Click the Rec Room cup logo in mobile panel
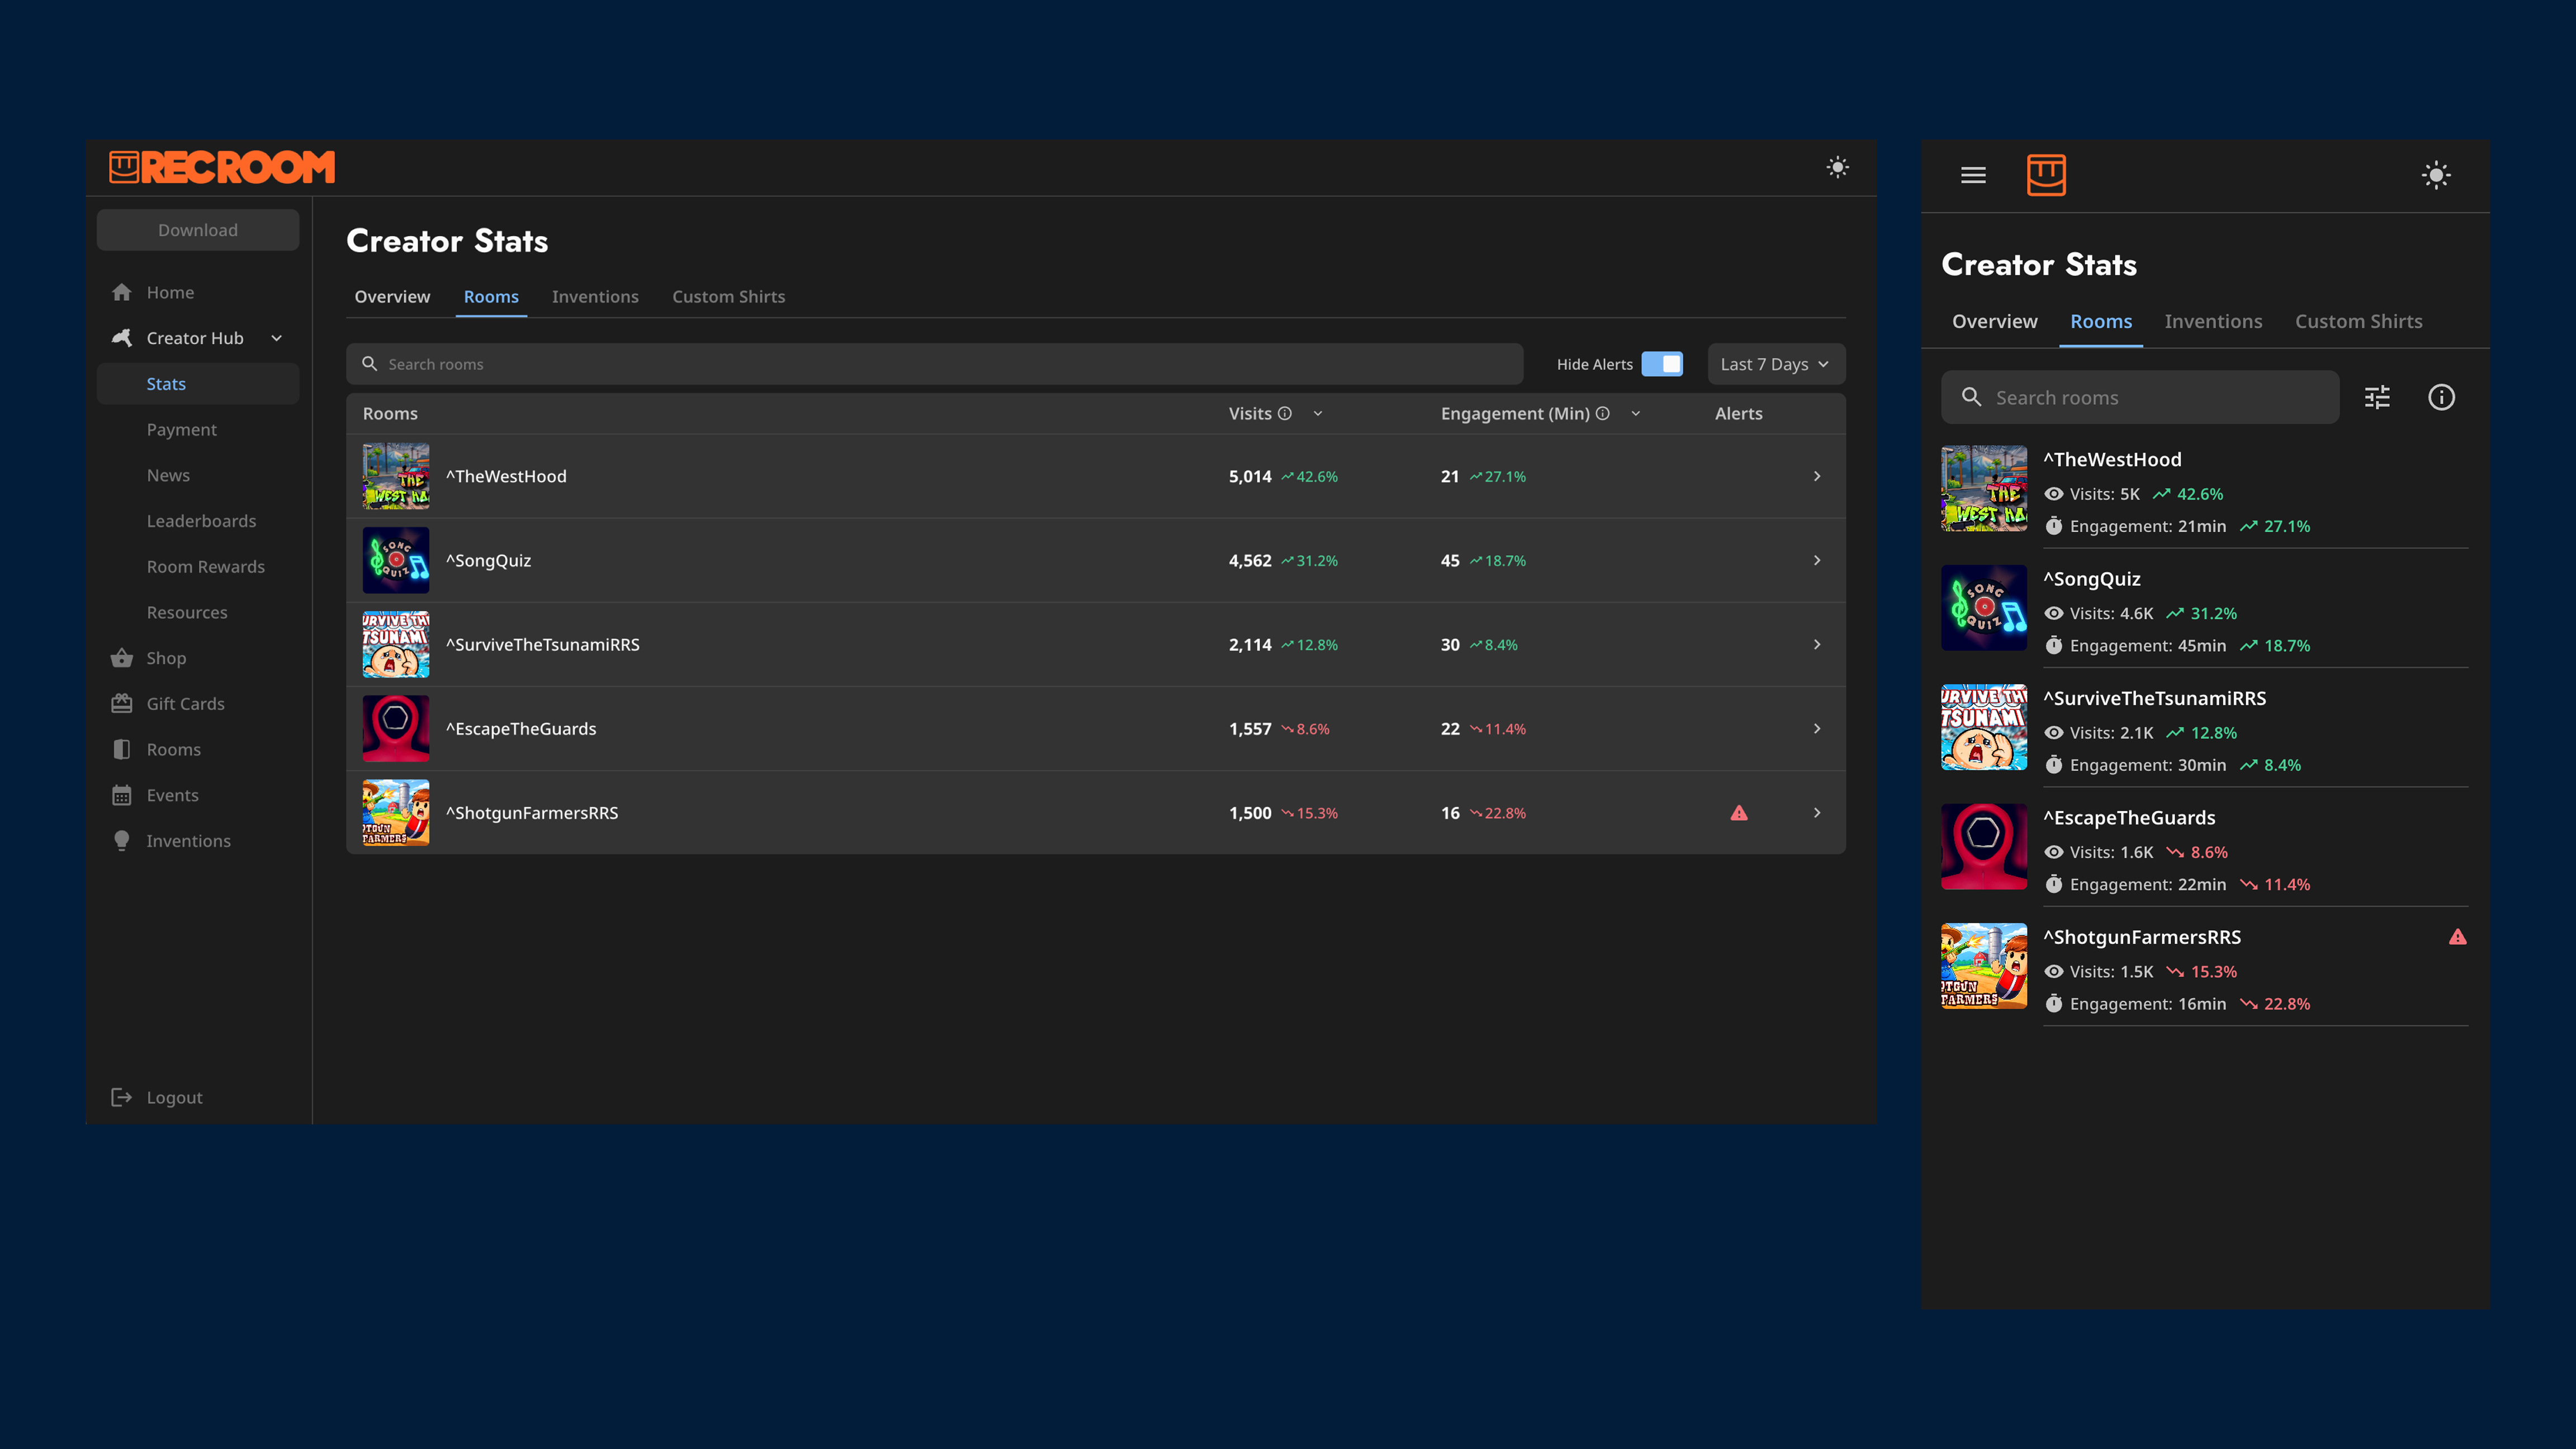The image size is (2576, 1449). point(2046,175)
